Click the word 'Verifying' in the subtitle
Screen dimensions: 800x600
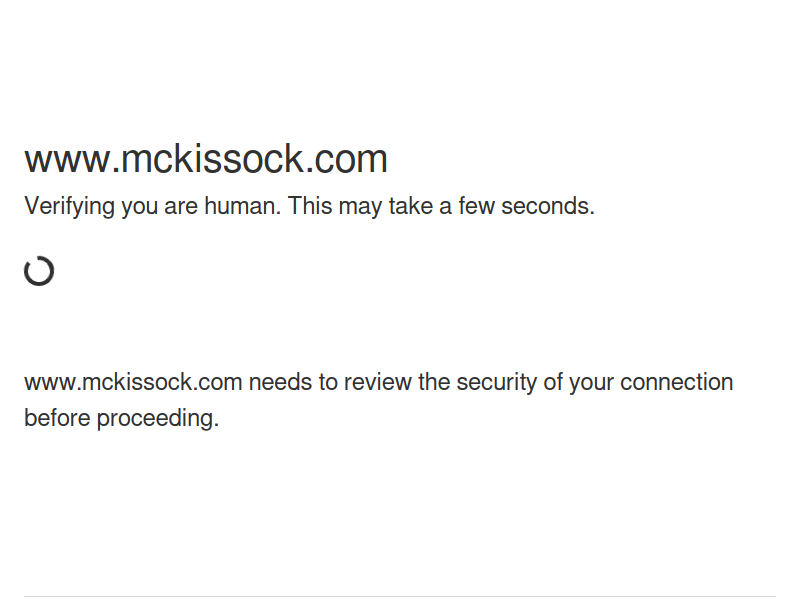[x=69, y=207]
